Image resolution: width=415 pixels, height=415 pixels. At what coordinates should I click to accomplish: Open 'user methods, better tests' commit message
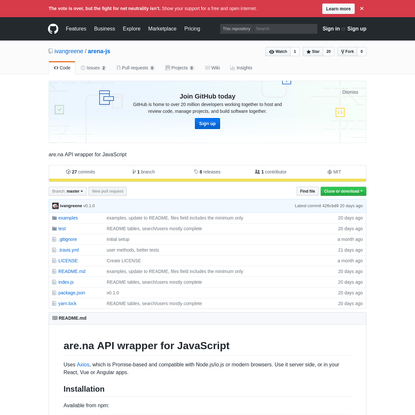(133, 250)
